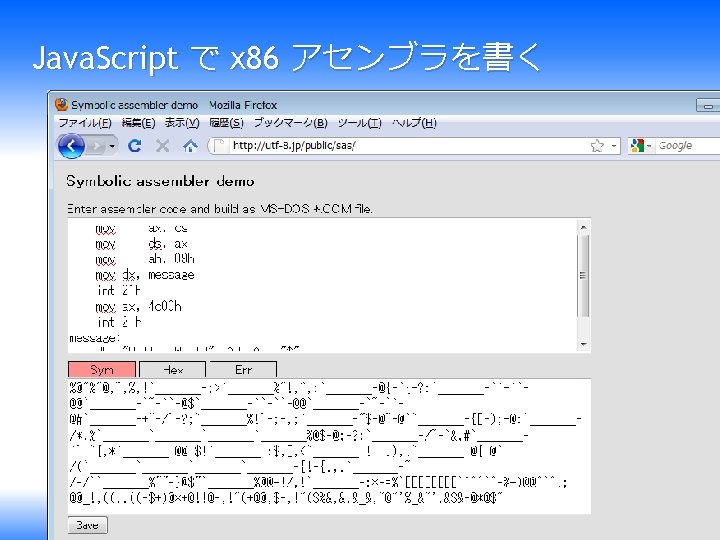Click the 'mov ax, 4c00h' code line
This screenshot has height=540, width=720.
pyautogui.click(x=139, y=306)
